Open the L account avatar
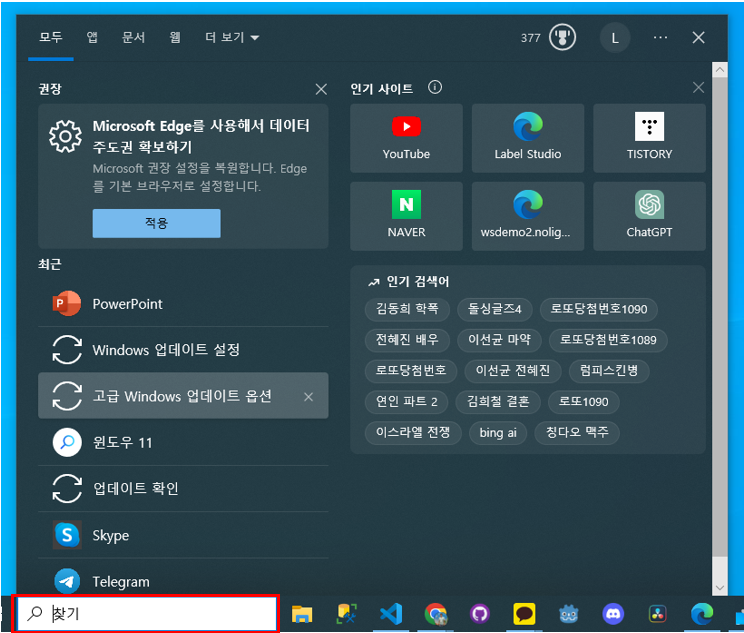The width and height of the screenshot is (744, 633). click(615, 38)
